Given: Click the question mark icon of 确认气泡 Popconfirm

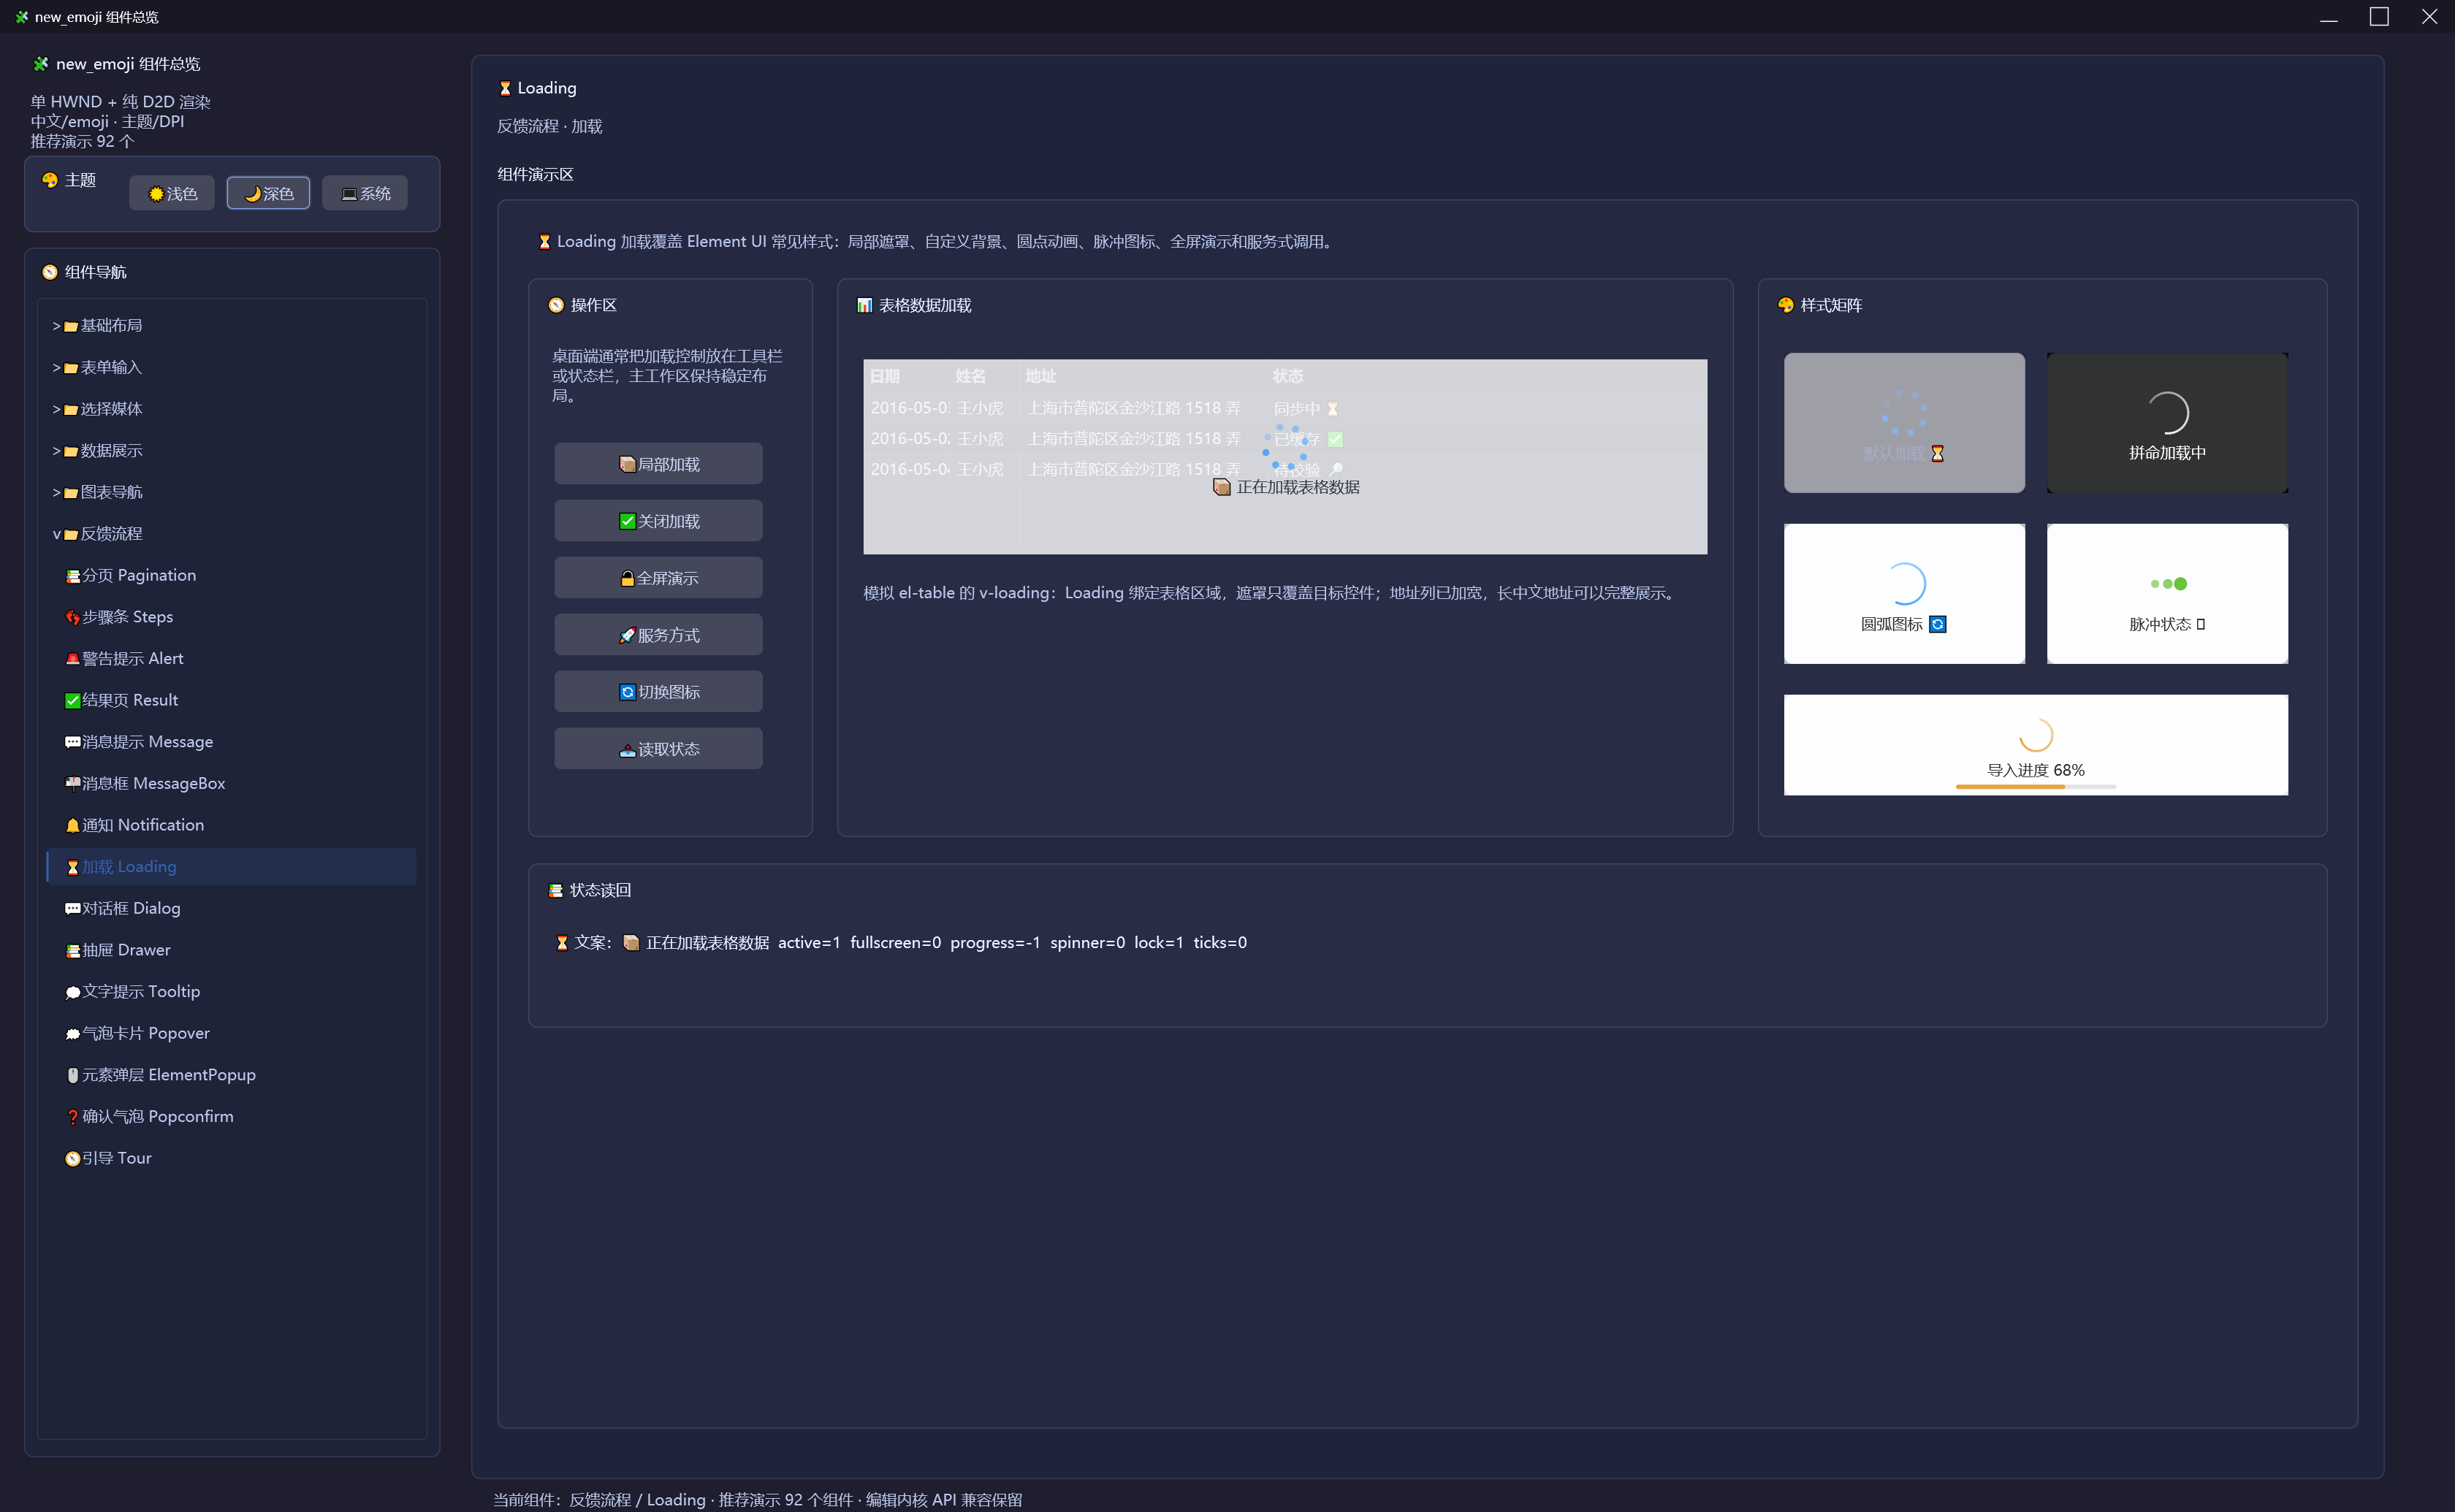Looking at the screenshot, I should [73, 1117].
